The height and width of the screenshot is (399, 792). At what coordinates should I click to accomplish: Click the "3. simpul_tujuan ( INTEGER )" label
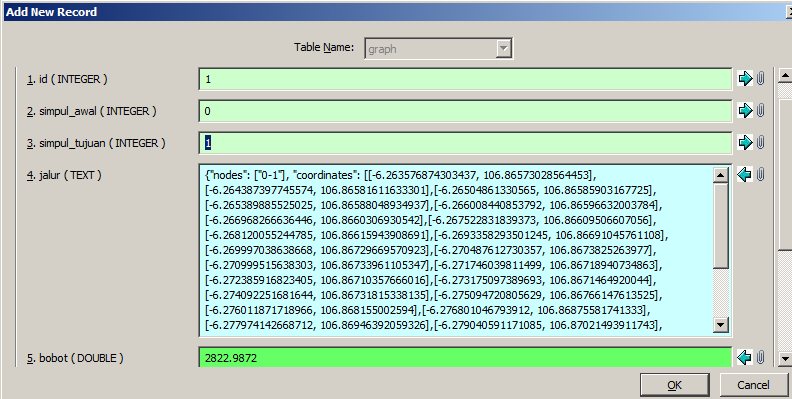coord(96,143)
